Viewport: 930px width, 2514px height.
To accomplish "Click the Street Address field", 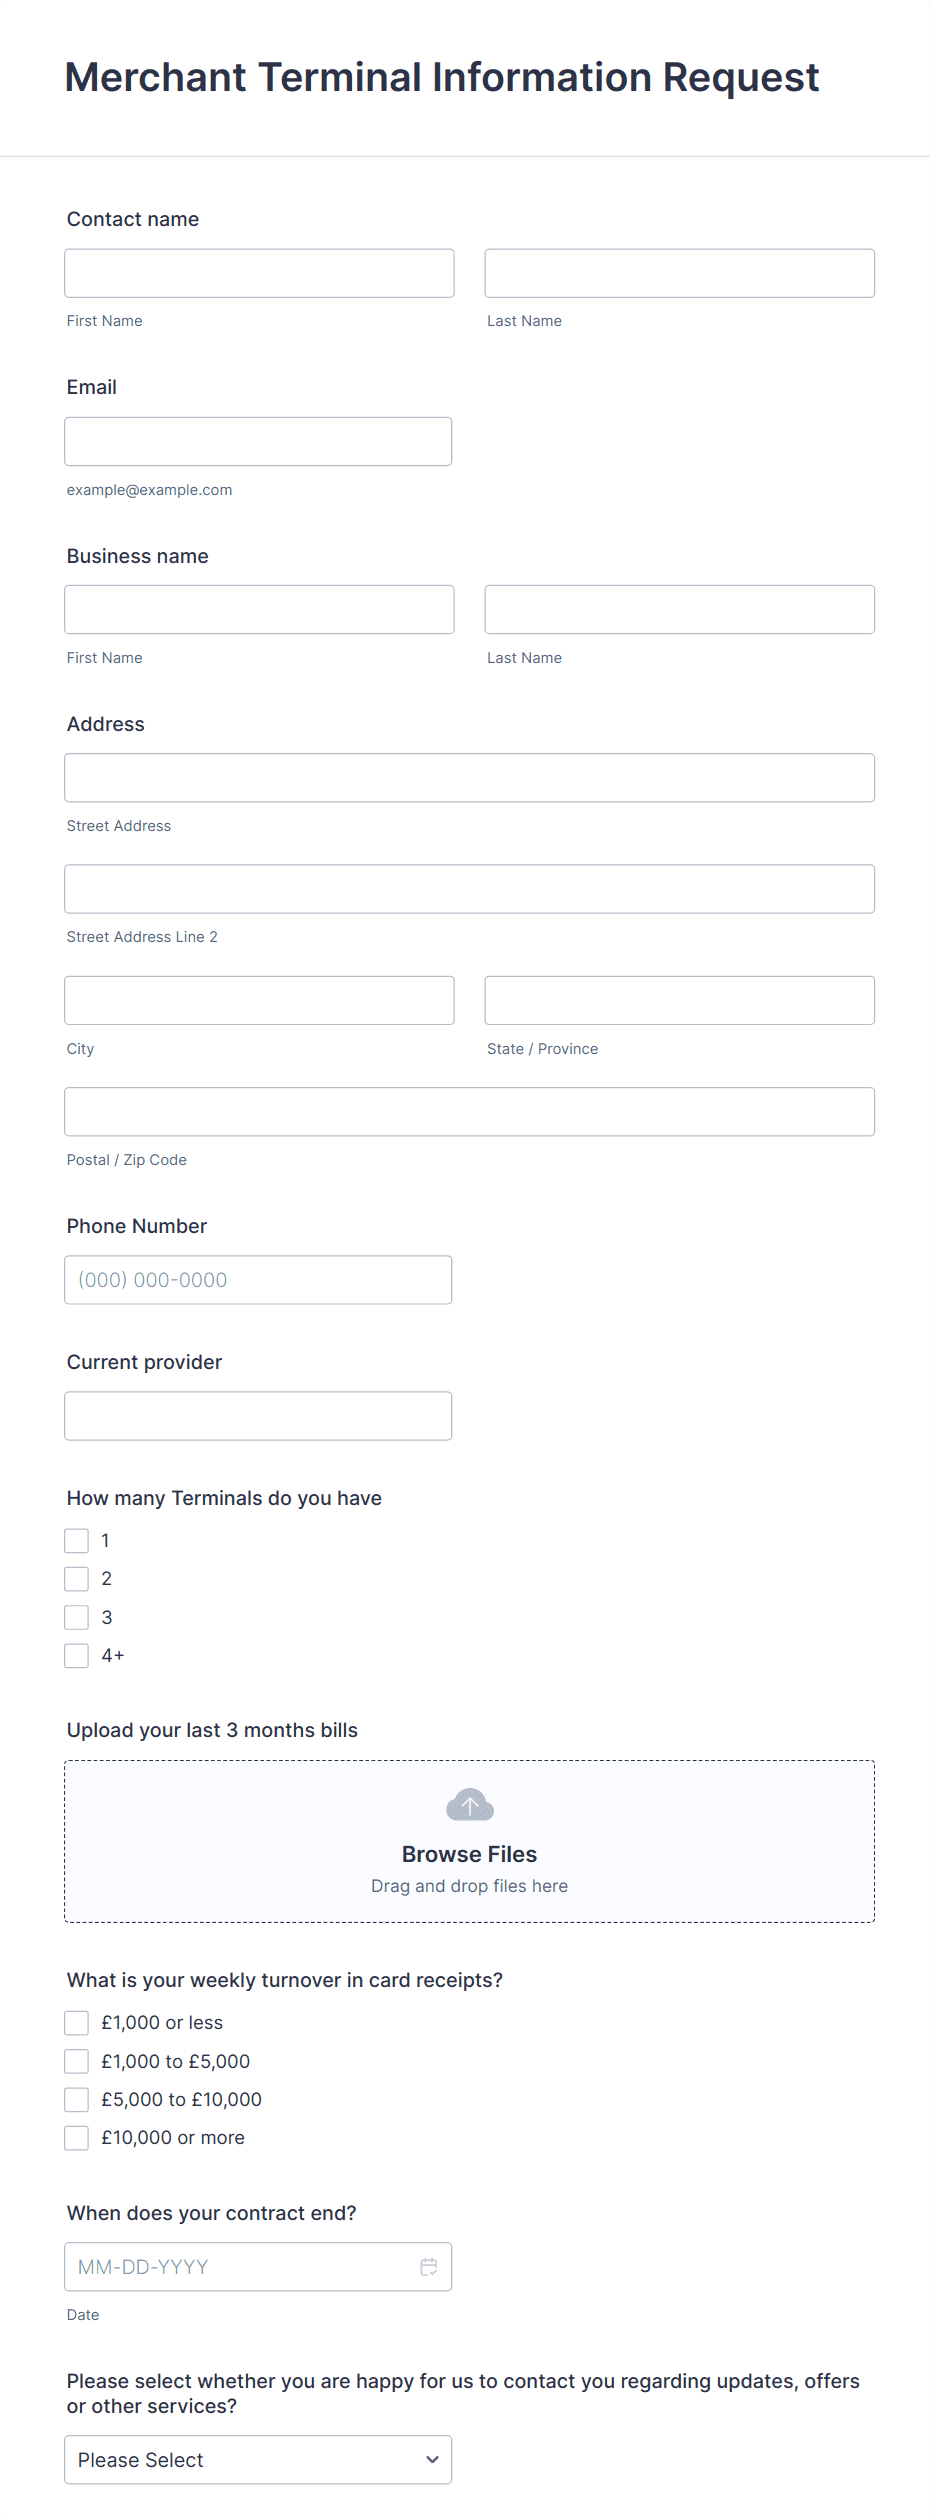I will click(469, 777).
